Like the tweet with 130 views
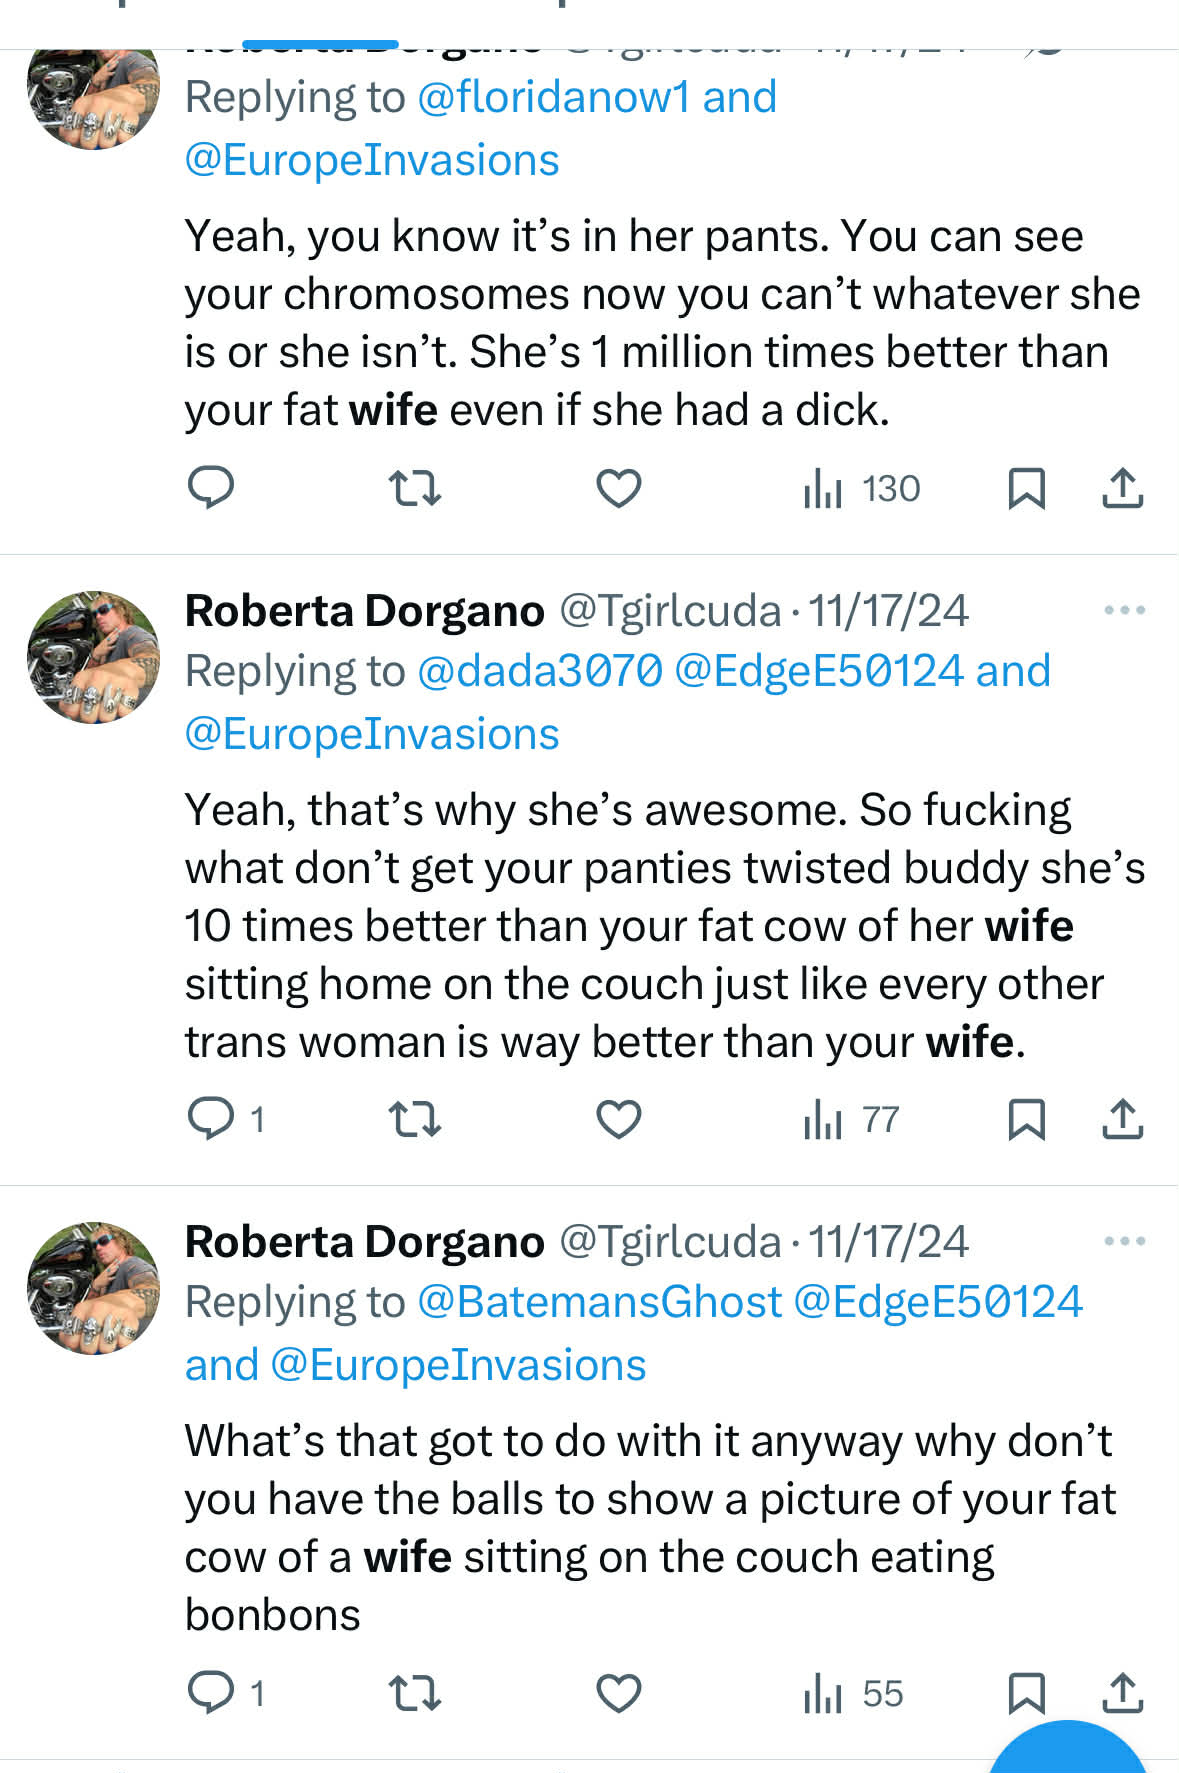Screen dimensions: 1179x1773 pyautogui.click(x=618, y=489)
